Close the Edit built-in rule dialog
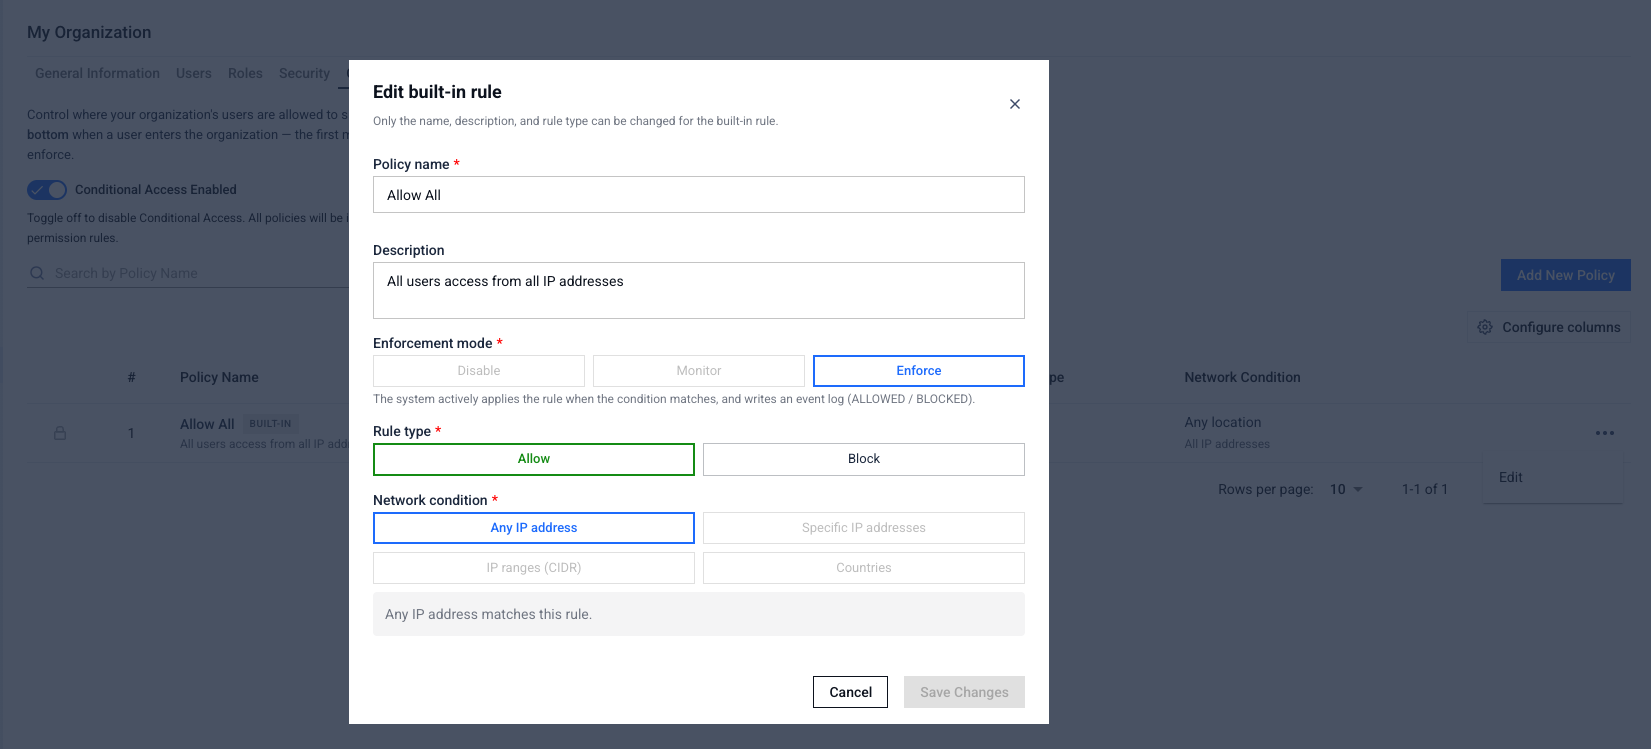The height and width of the screenshot is (749, 1651). click(1015, 104)
